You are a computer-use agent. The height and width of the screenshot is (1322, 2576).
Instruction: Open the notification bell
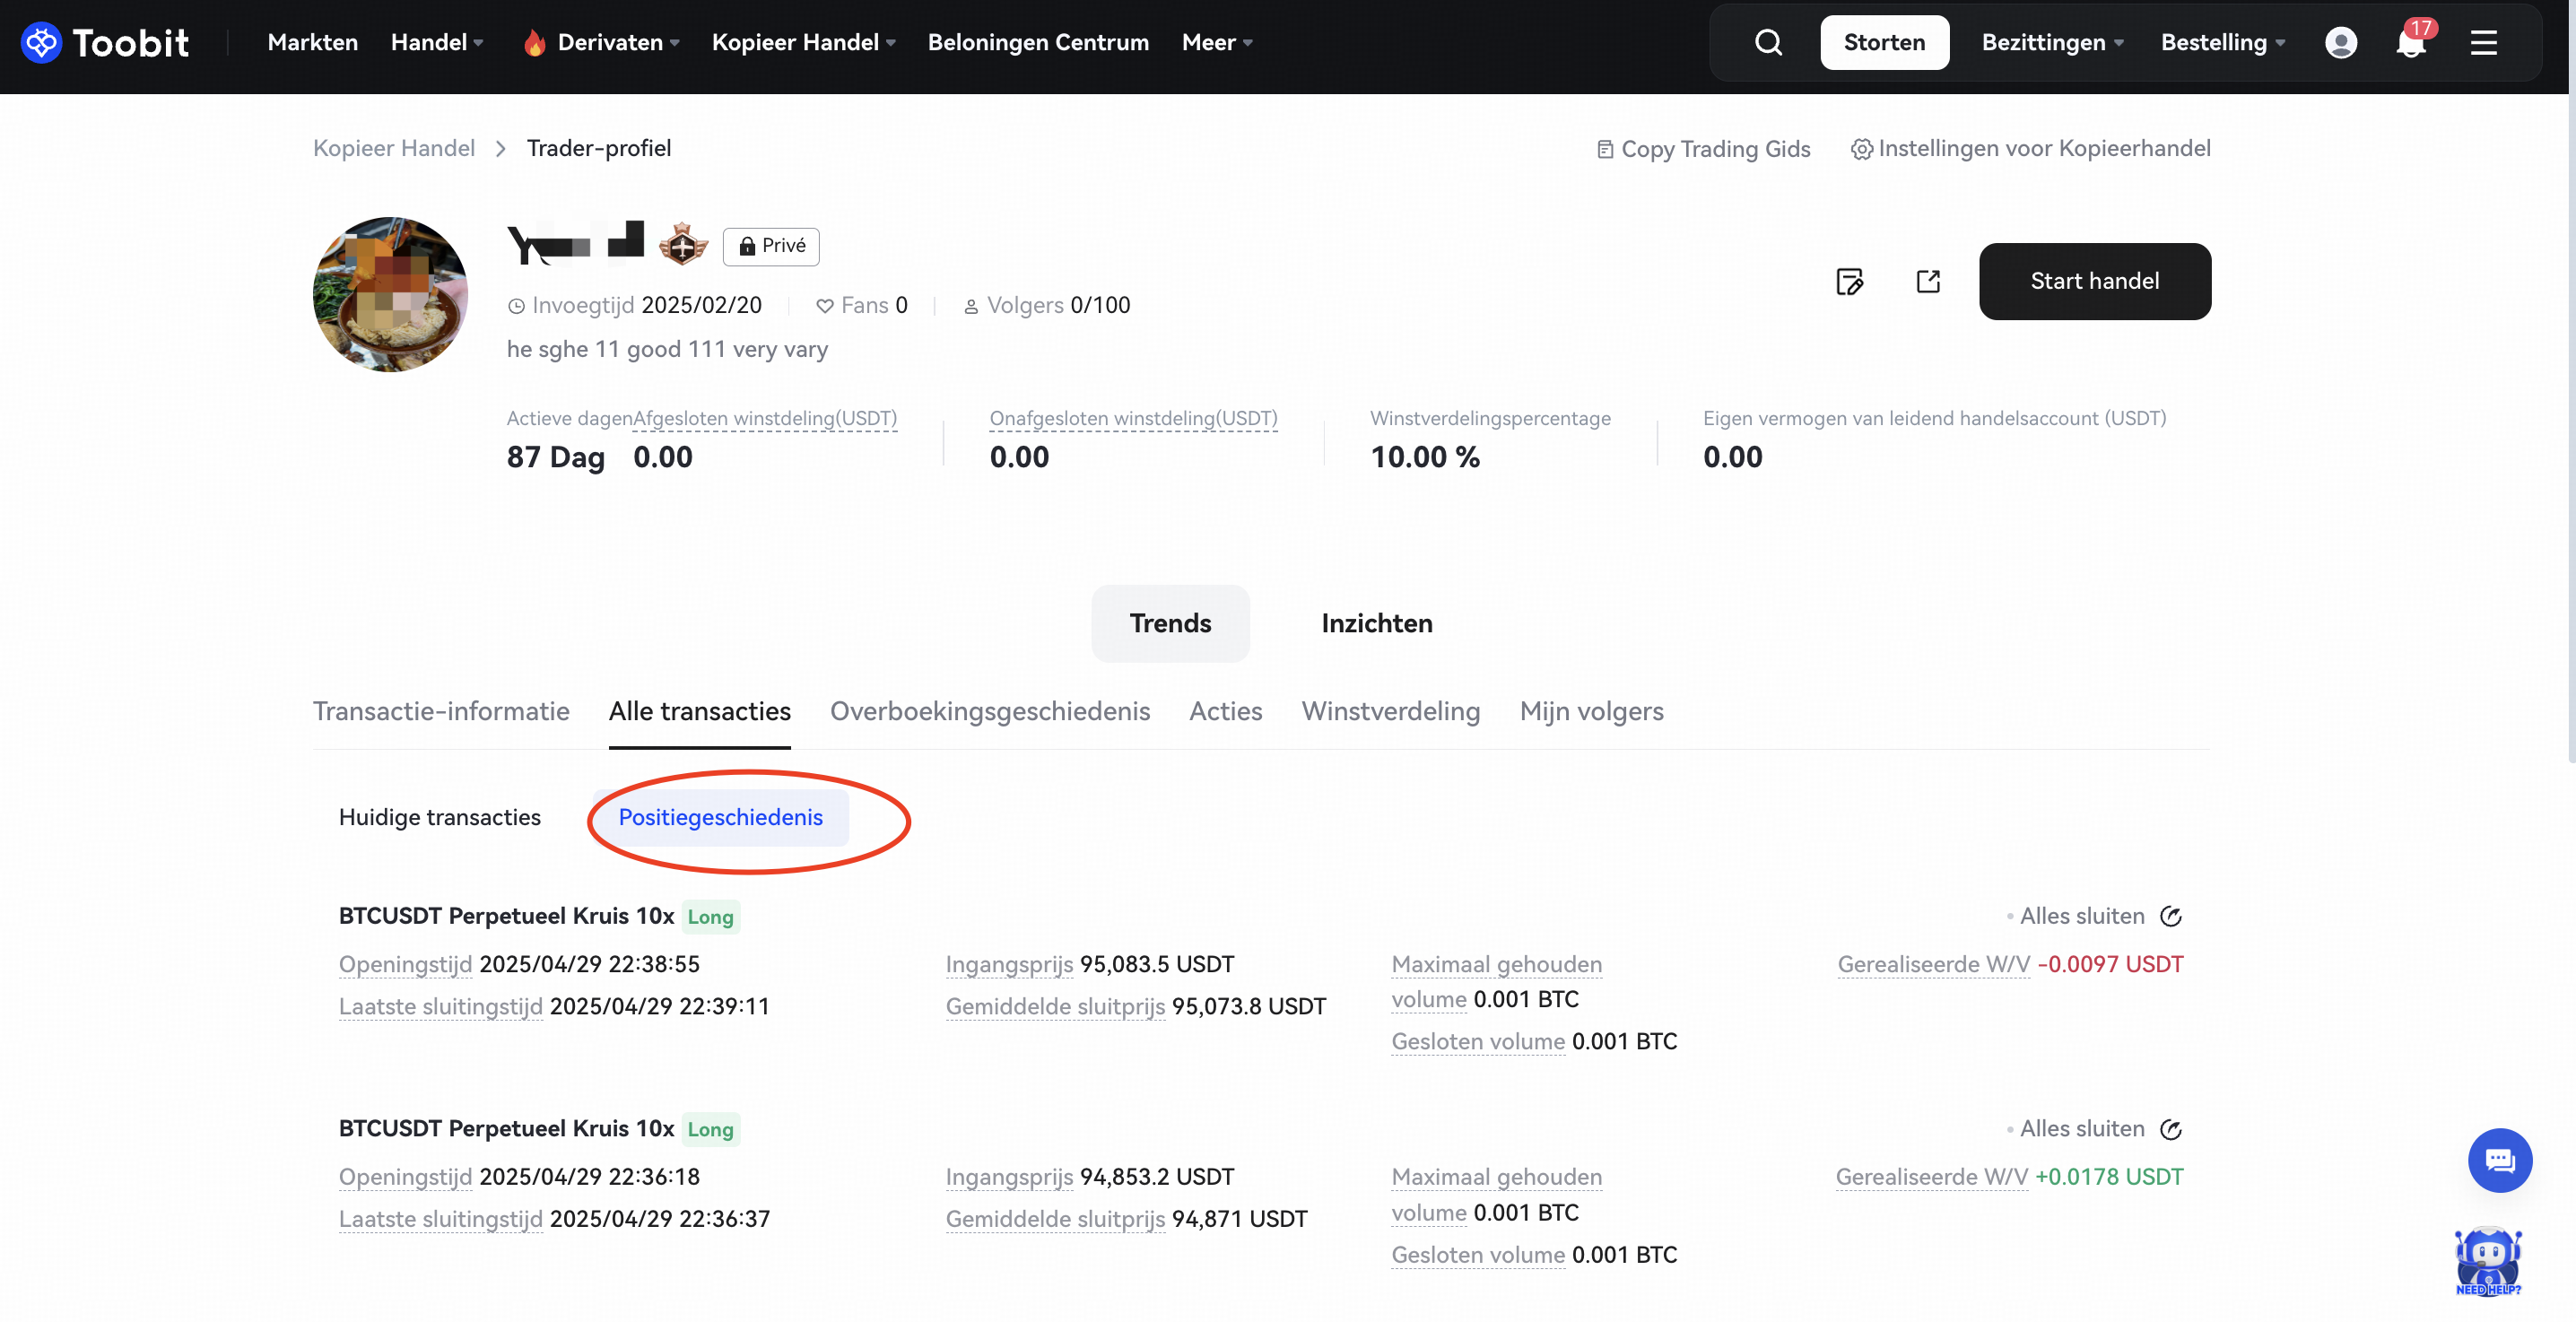(2410, 43)
